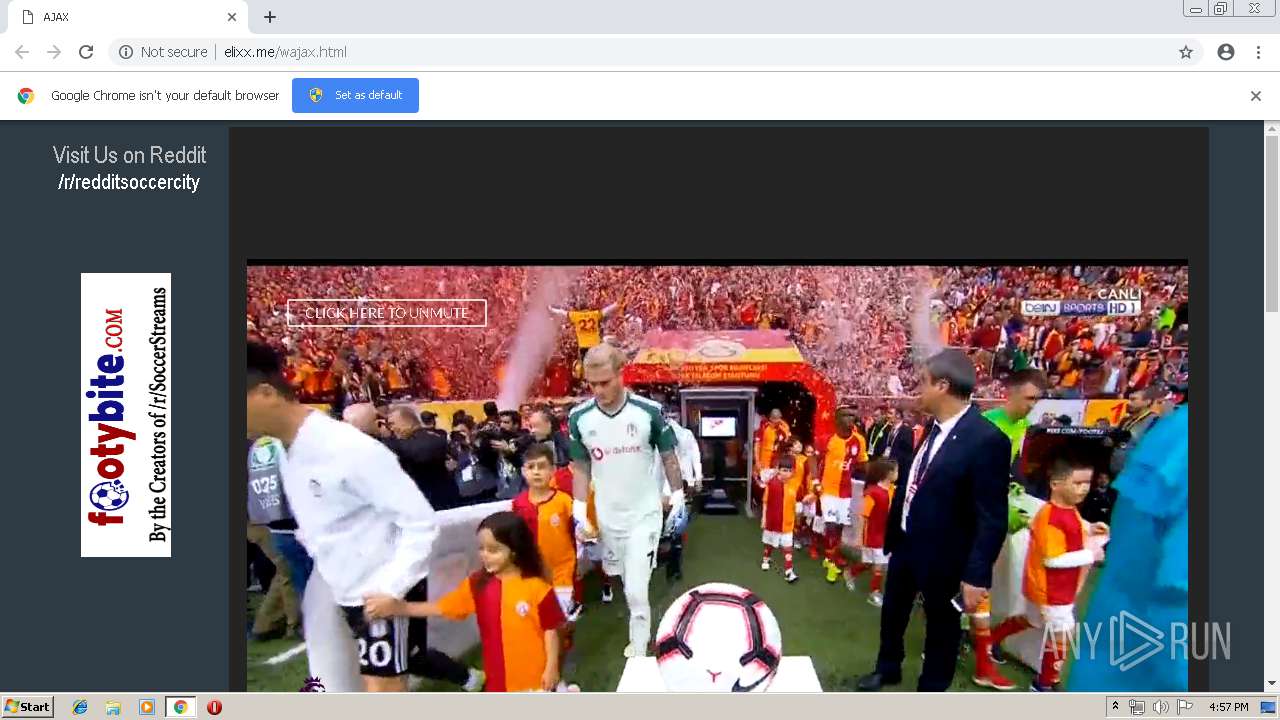Bookmark this page with the star icon
Viewport: 1280px width, 720px height.
point(1186,52)
